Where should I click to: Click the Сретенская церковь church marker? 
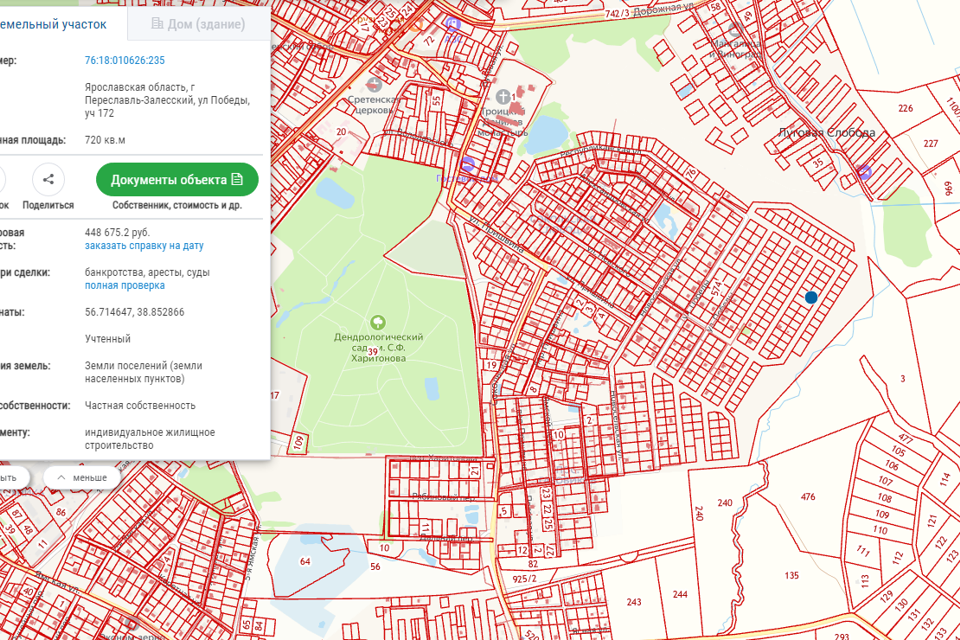click(x=374, y=85)
